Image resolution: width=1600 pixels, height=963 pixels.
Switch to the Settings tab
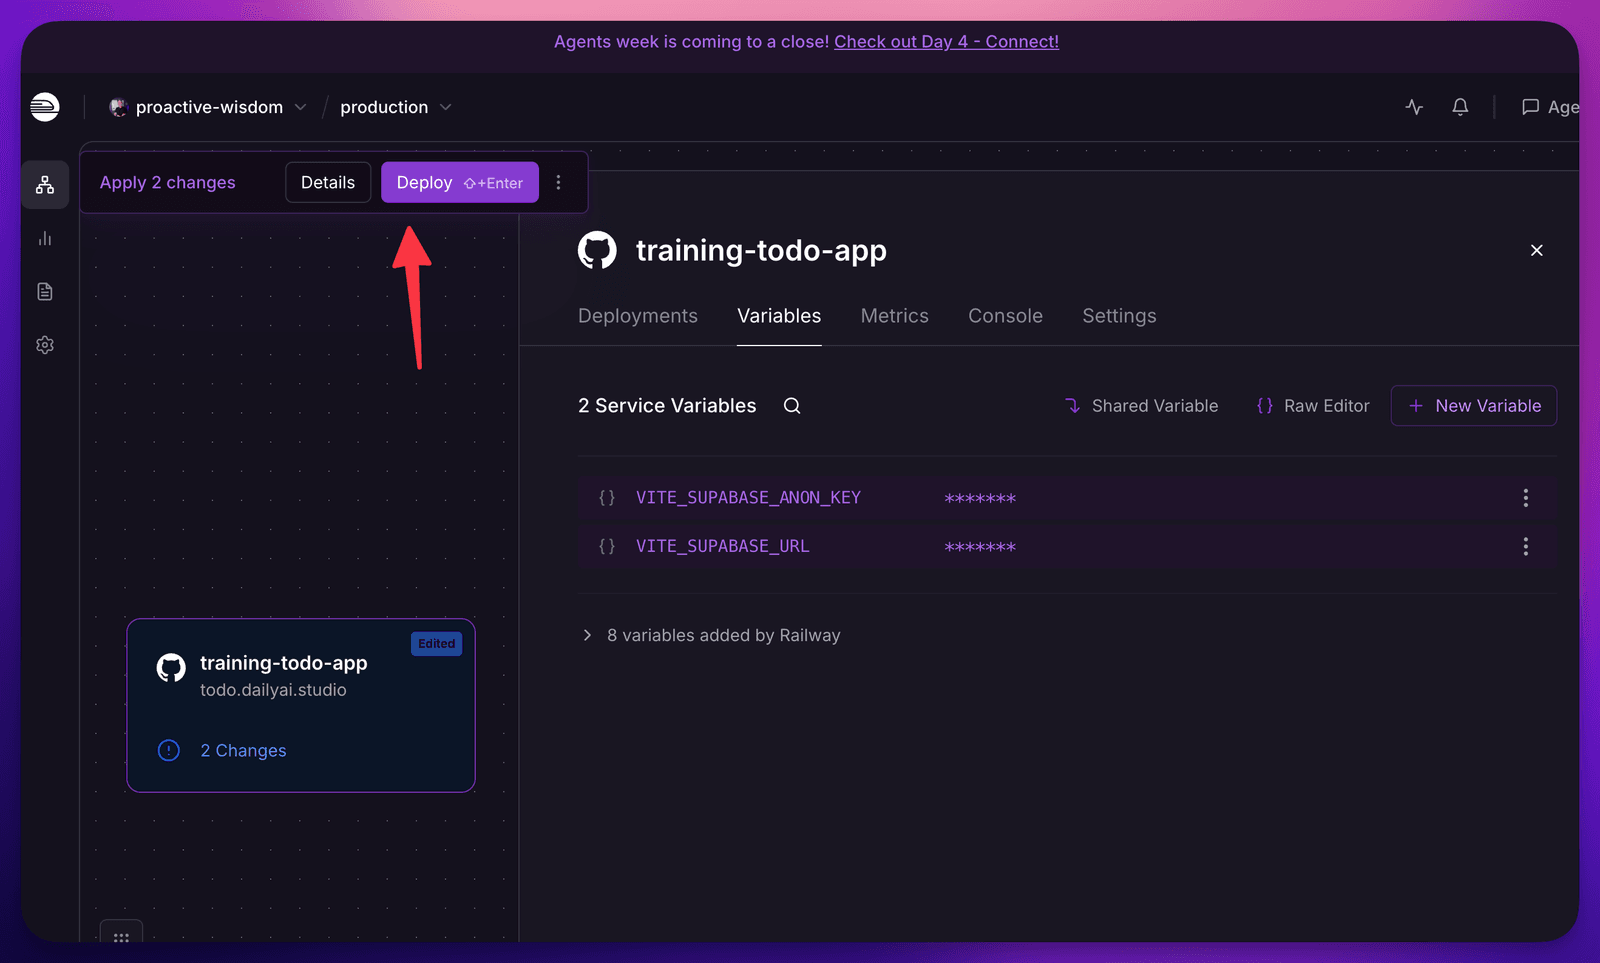click(x=1119, y=316)
